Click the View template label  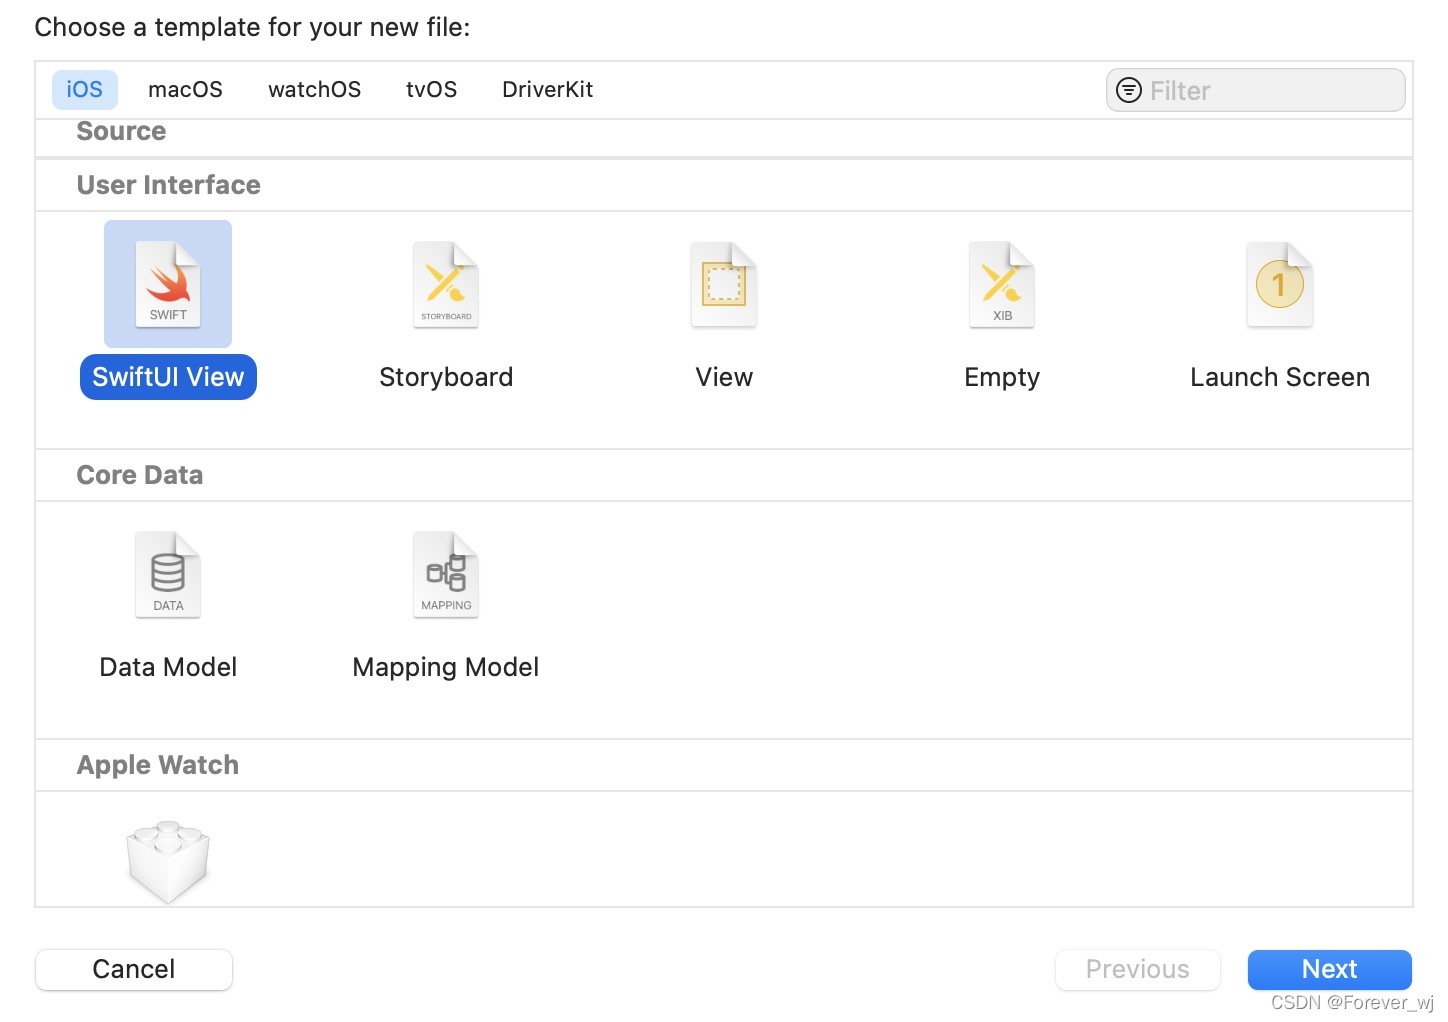pos(724,377)
